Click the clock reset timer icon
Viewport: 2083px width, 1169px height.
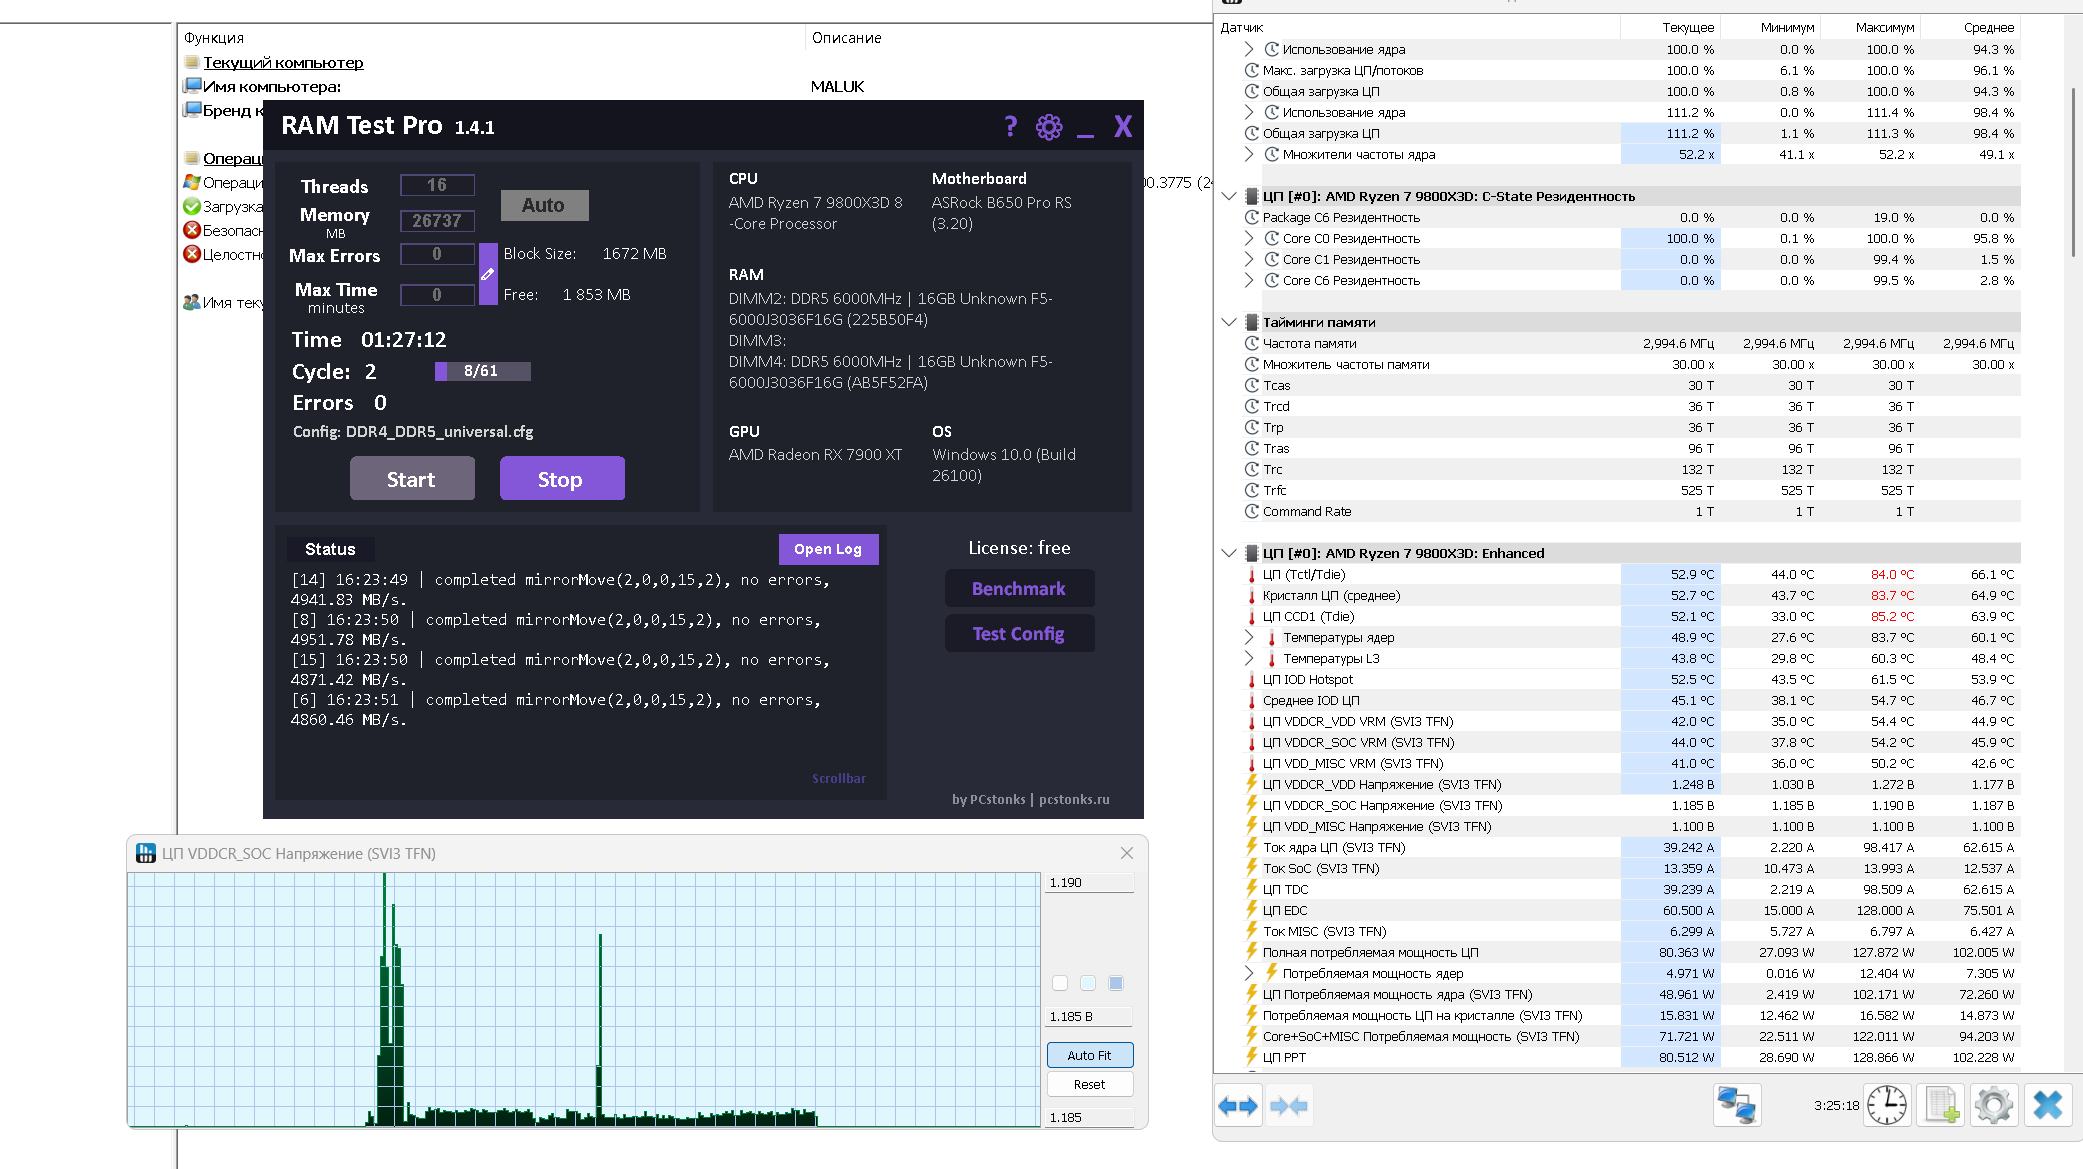(1887, 1106)
